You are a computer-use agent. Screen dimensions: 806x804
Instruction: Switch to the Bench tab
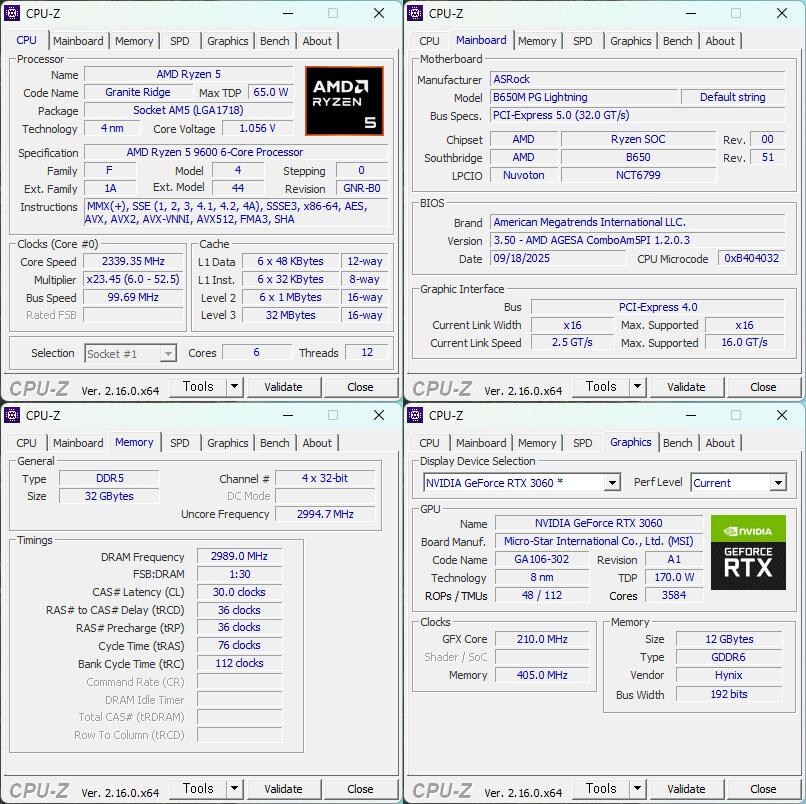pos(274,41)
